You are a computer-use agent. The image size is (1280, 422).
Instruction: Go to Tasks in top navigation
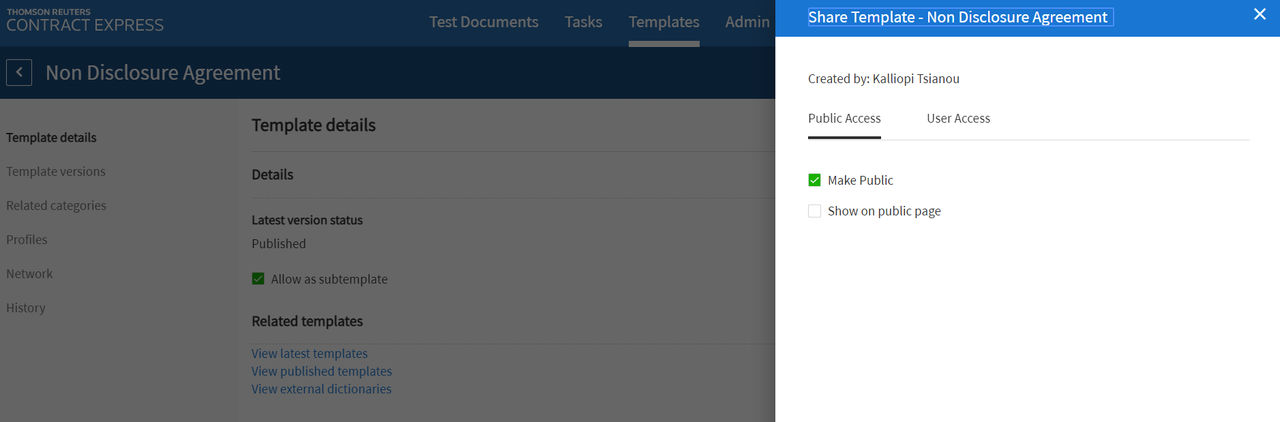[583, 22]
